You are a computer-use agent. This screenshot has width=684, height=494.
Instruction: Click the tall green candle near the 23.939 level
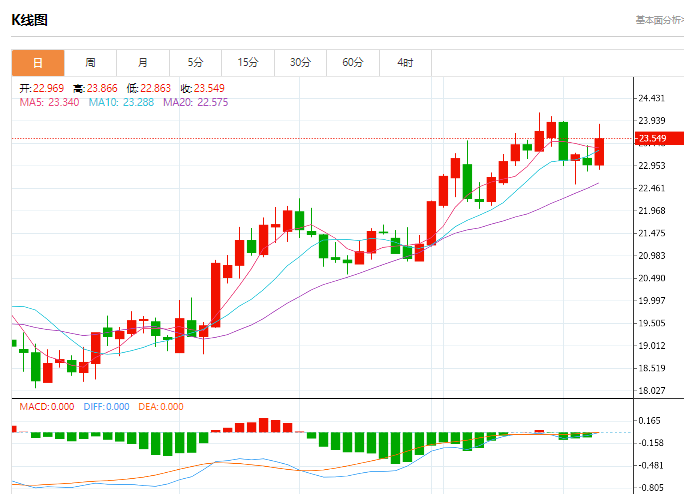coord(563,141)
